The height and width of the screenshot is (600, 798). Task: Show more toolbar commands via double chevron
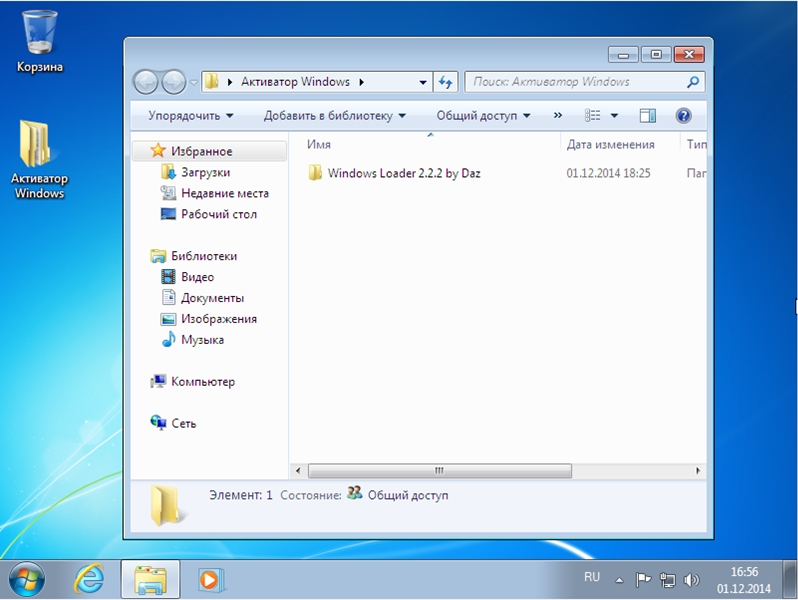(x=558, y=116)
